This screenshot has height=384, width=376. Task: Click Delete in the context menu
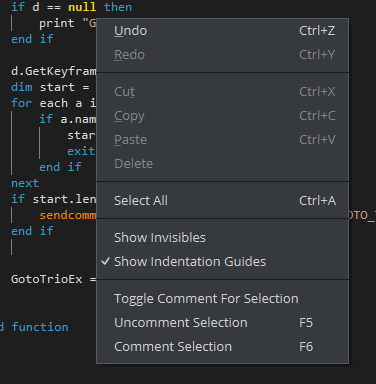(222, 164)
